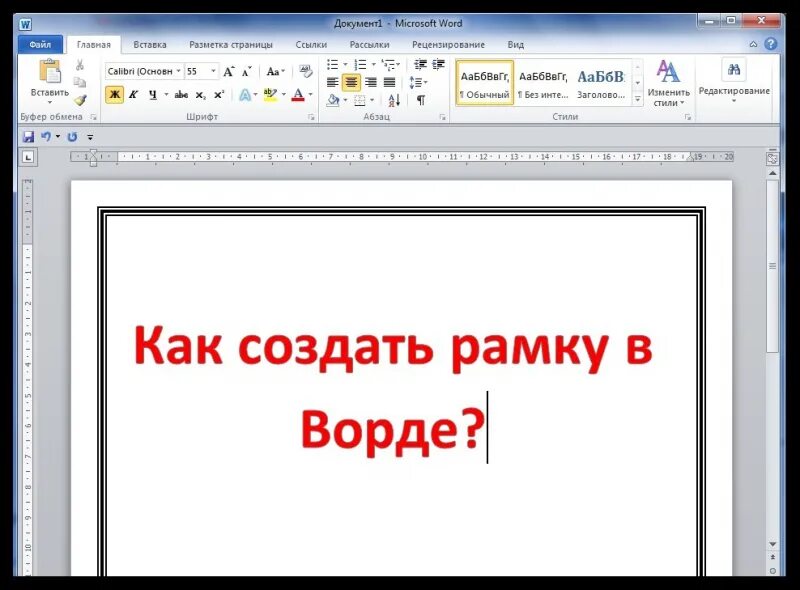Screen dimensions: 800x590
Task: Click the Redo/Repeat icon
Action: tap(72, 137)
